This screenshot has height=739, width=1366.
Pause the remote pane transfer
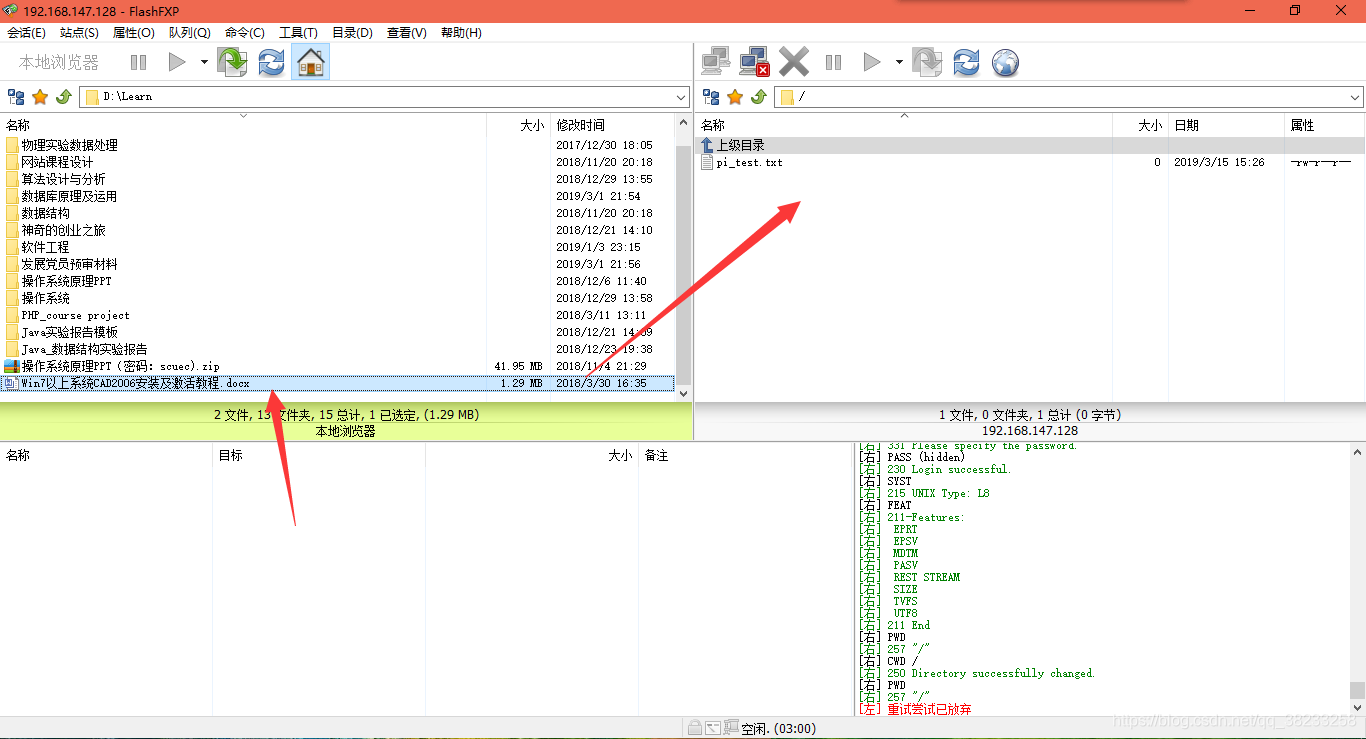coord(833,62)
